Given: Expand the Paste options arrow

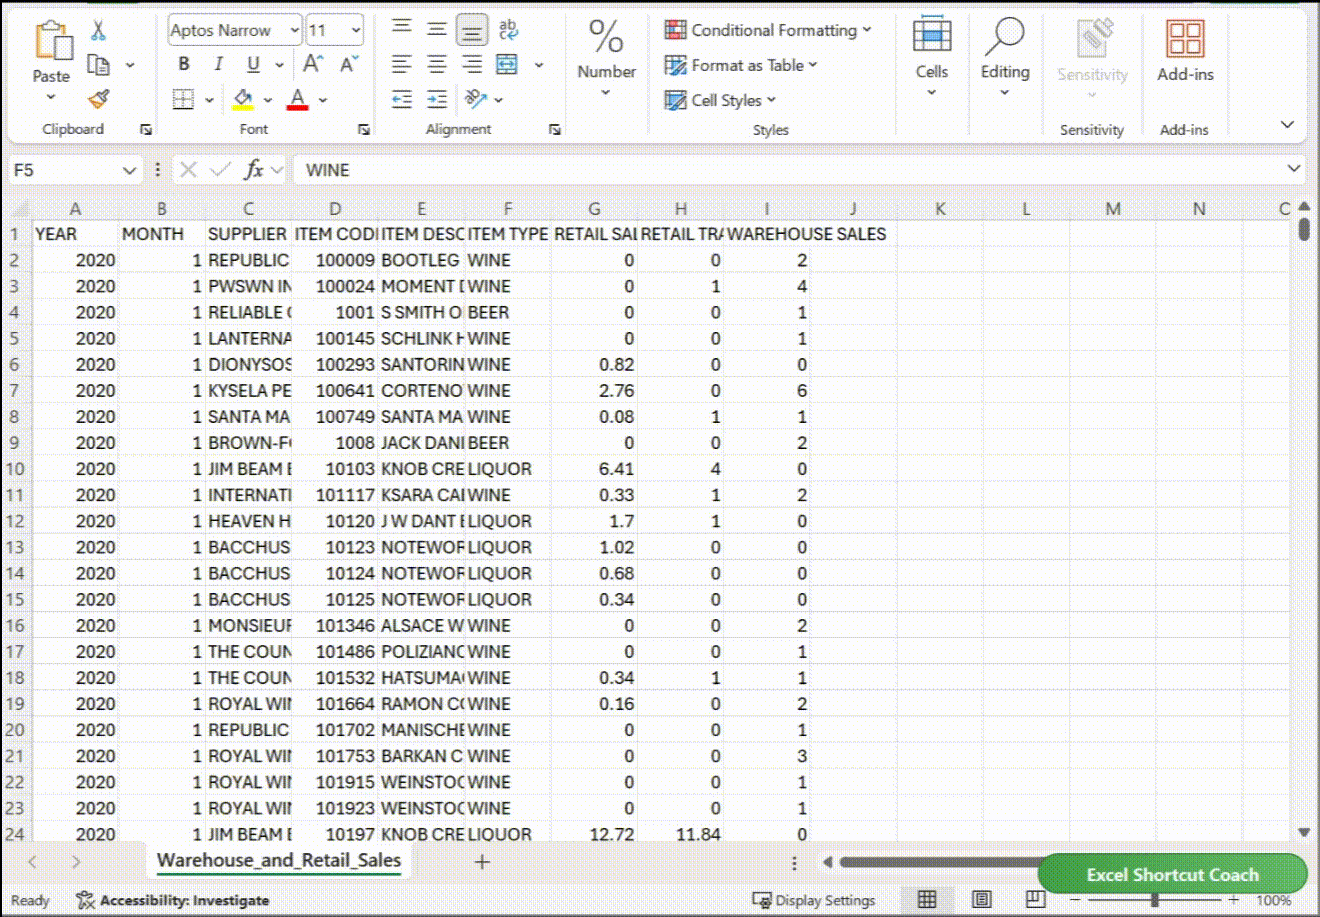Looking at the screenshot, I should (51, 97).
